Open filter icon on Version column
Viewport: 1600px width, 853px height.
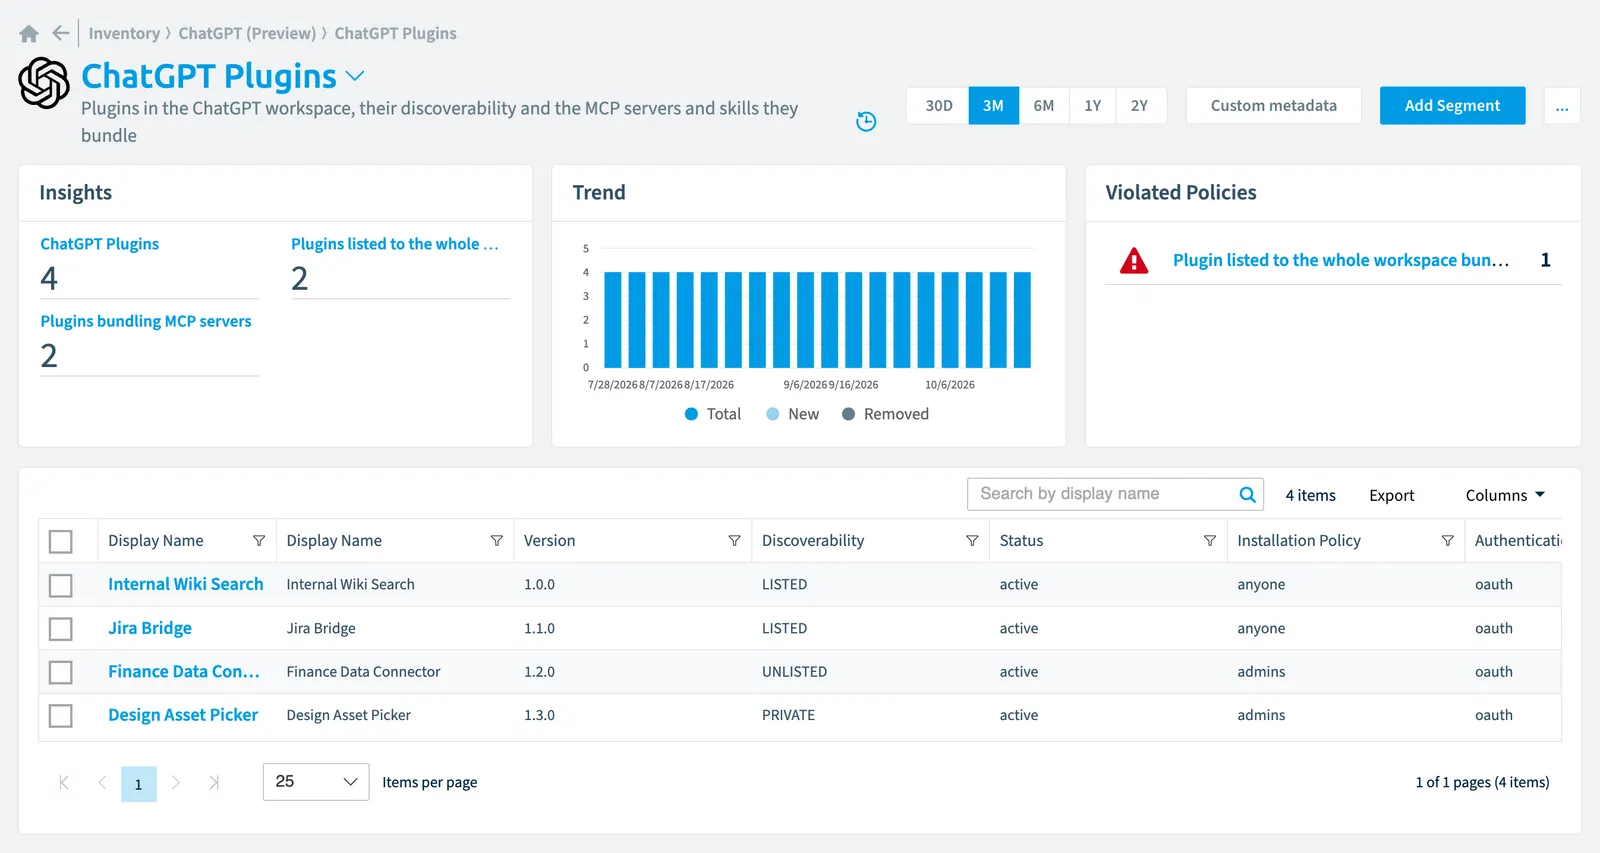734,540
